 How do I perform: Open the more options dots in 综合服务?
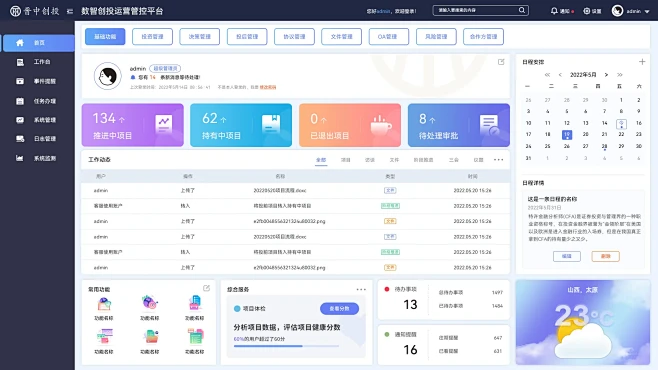[x=361, y=289]
